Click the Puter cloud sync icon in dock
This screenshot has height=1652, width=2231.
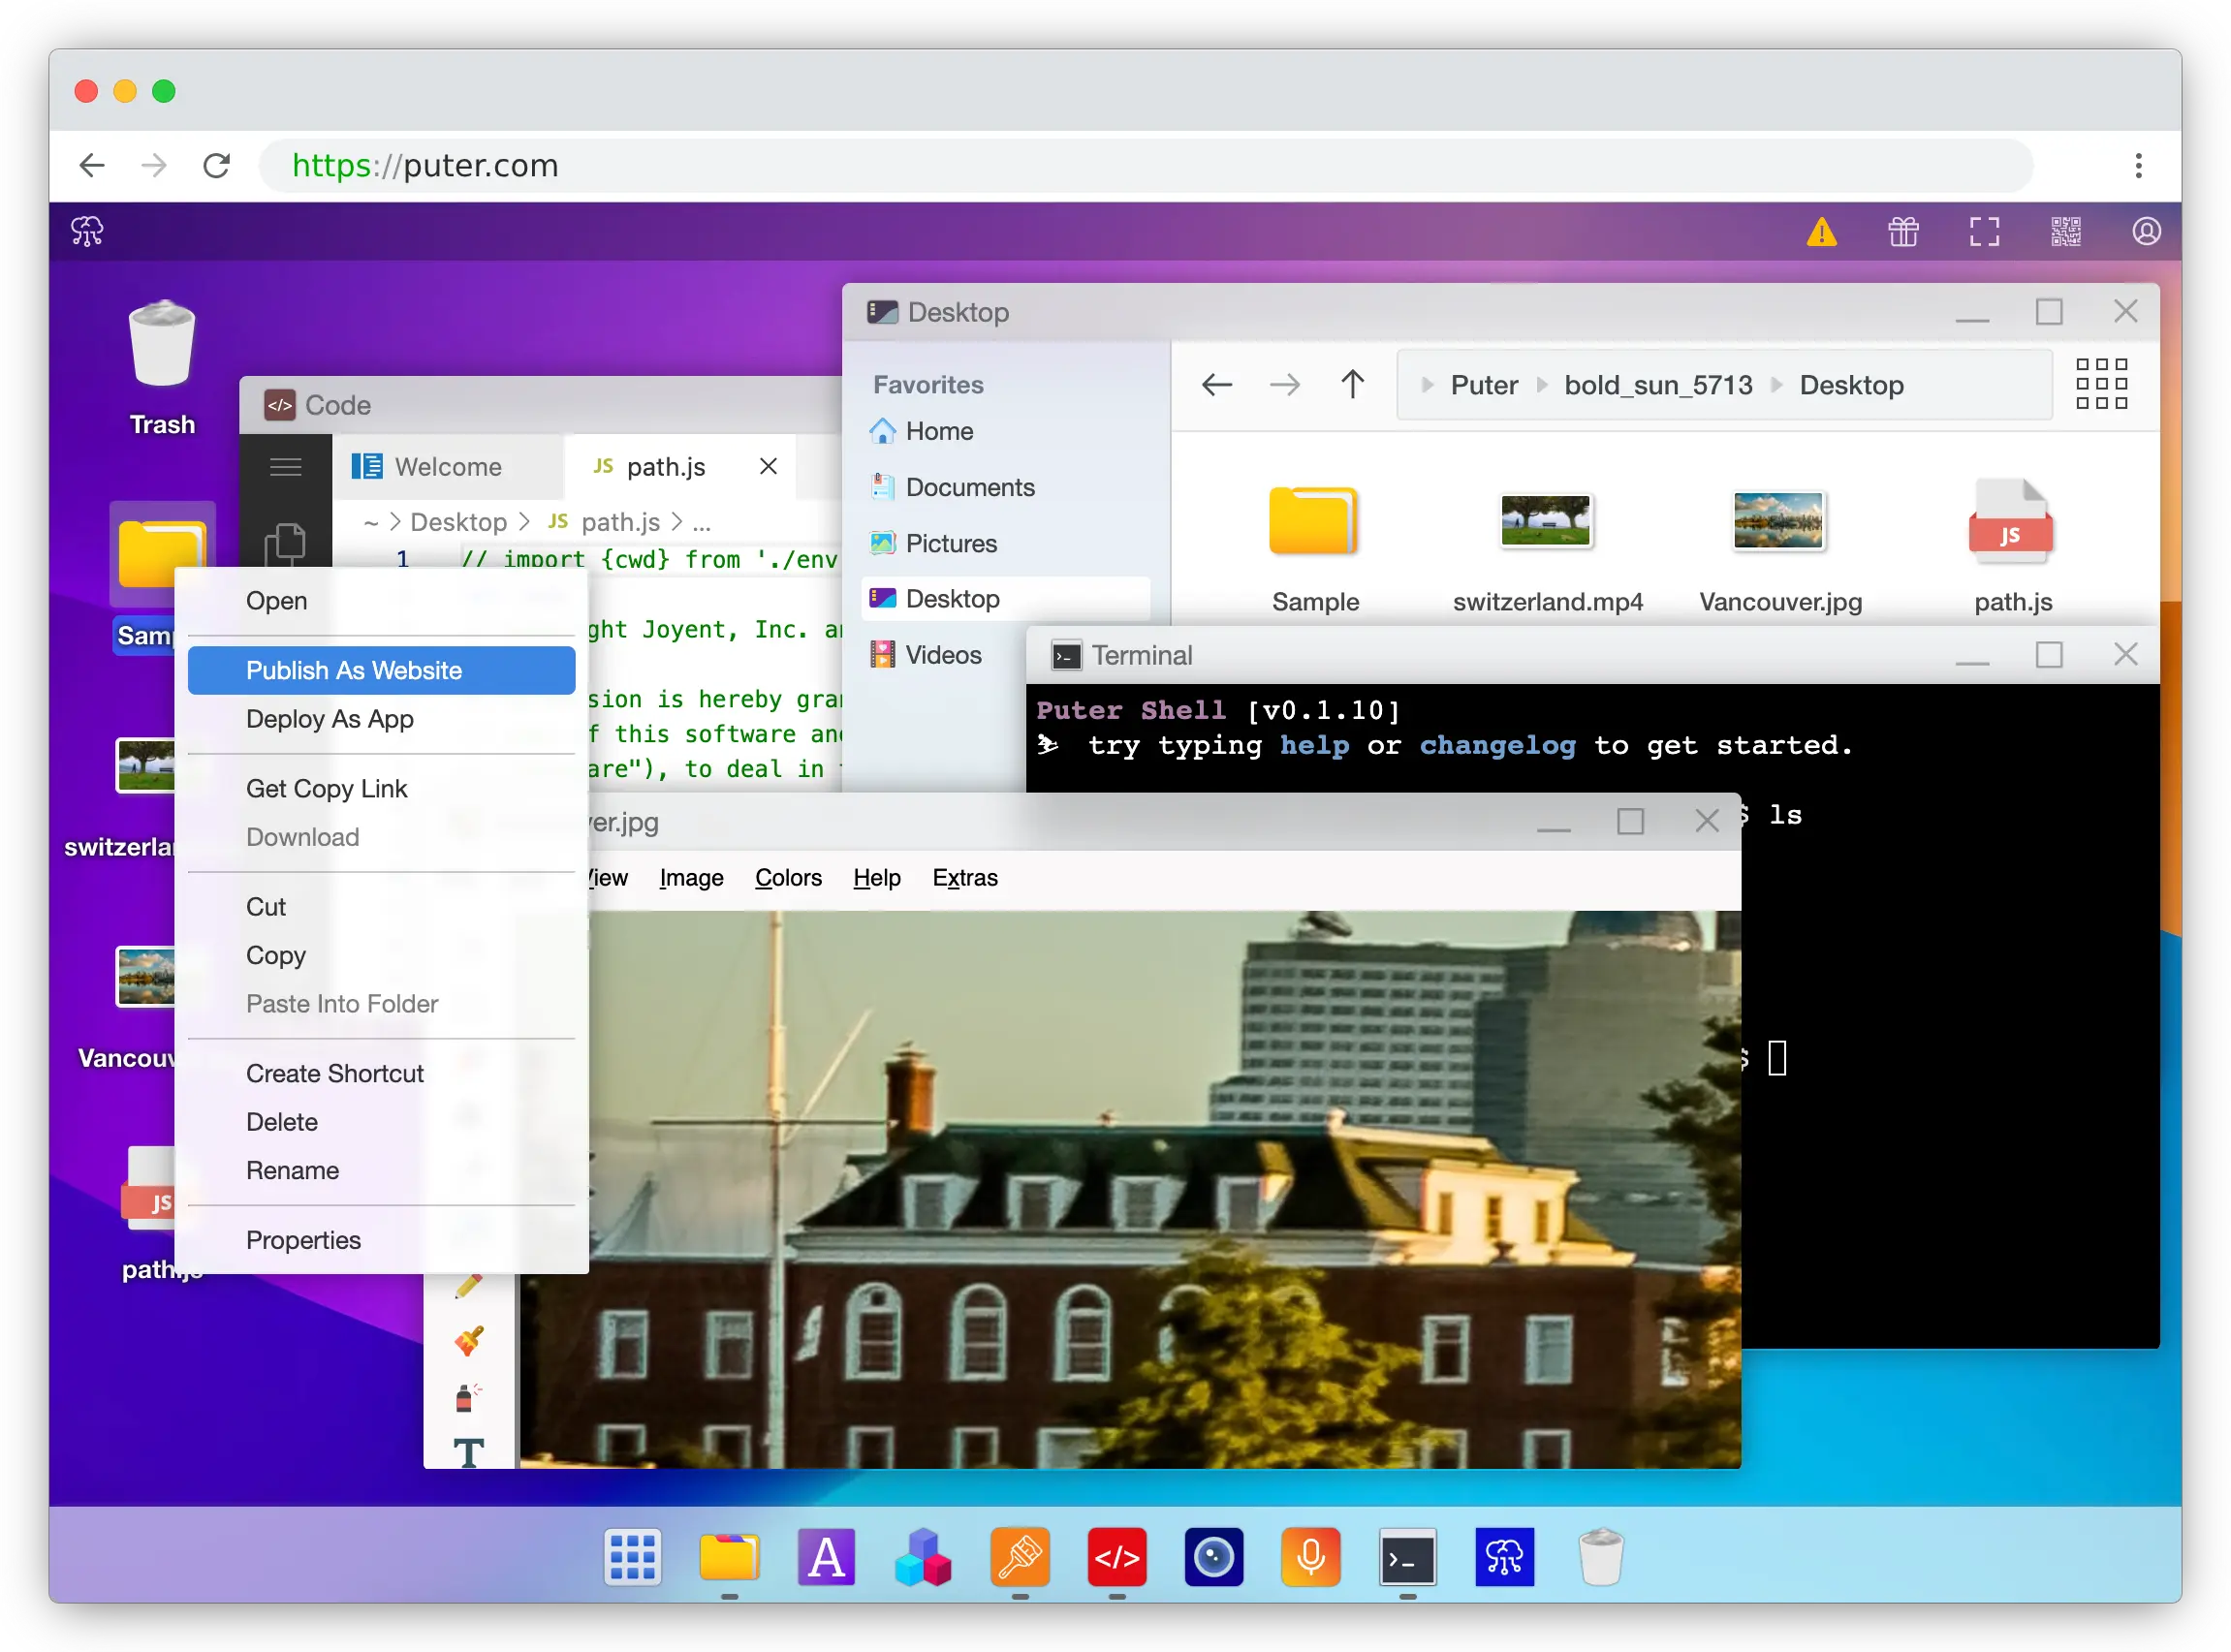coord(1504,1556)
